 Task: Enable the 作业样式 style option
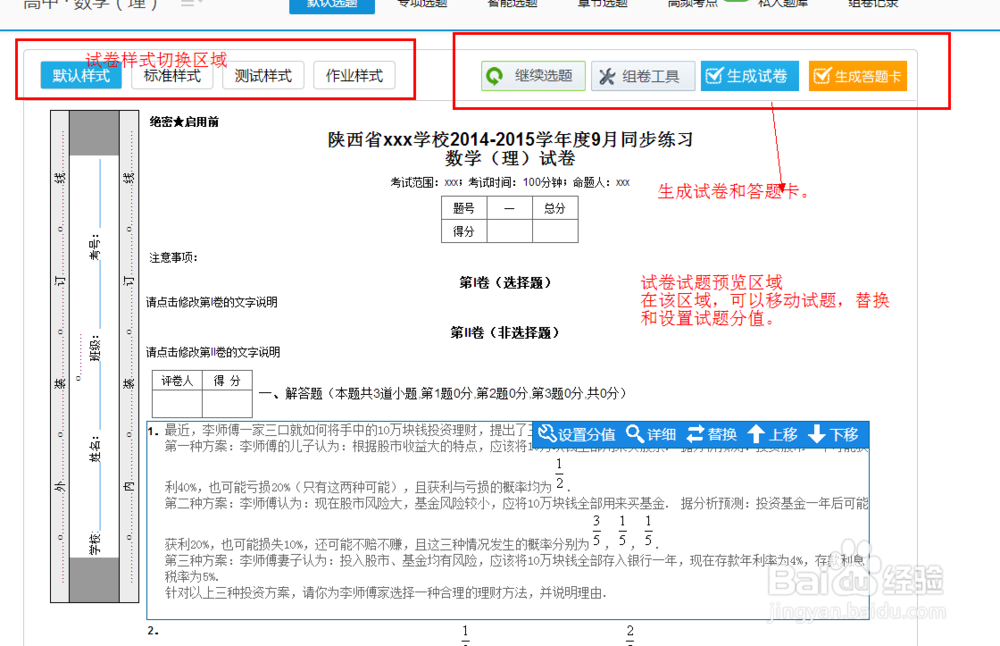point(354,75)
